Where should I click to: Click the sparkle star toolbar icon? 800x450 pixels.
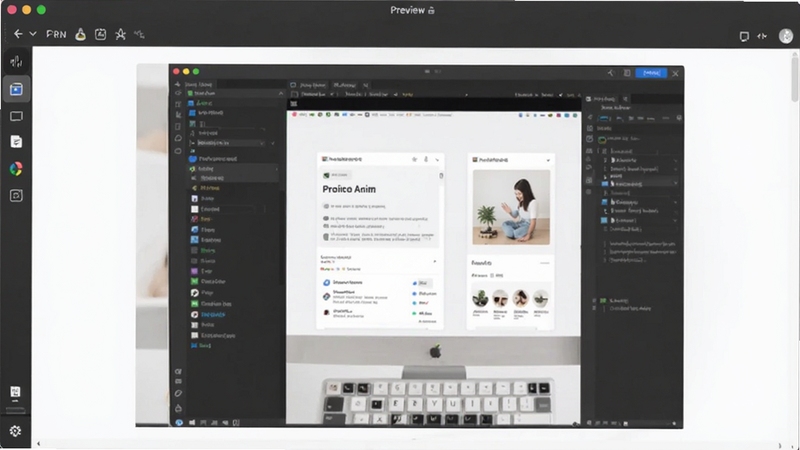(x=120, y=34)
